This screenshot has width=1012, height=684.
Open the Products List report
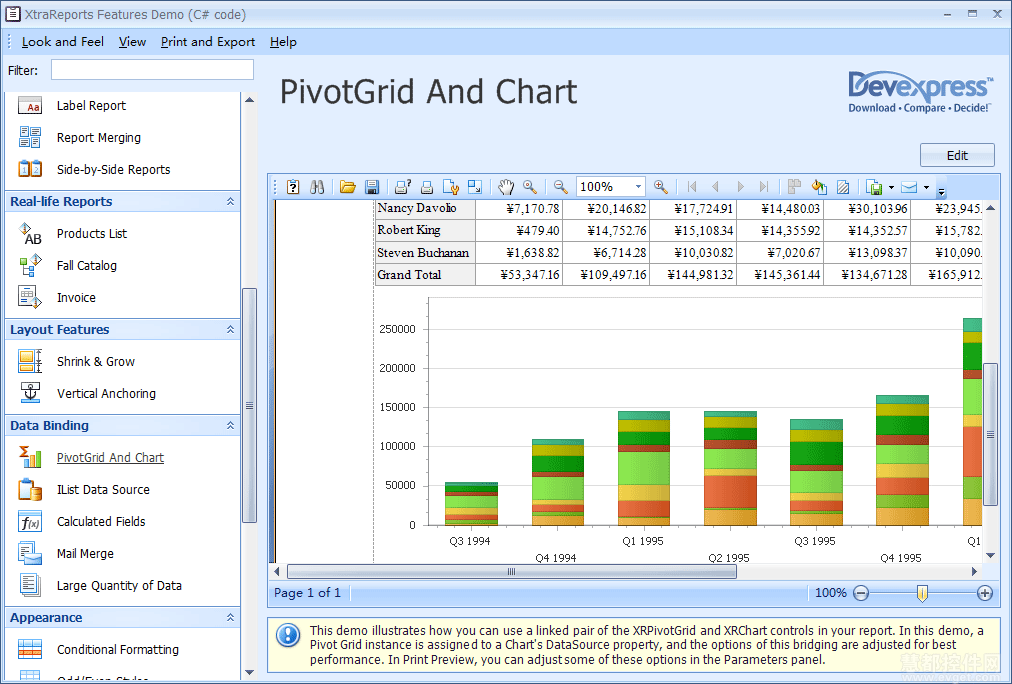(92, 234)
